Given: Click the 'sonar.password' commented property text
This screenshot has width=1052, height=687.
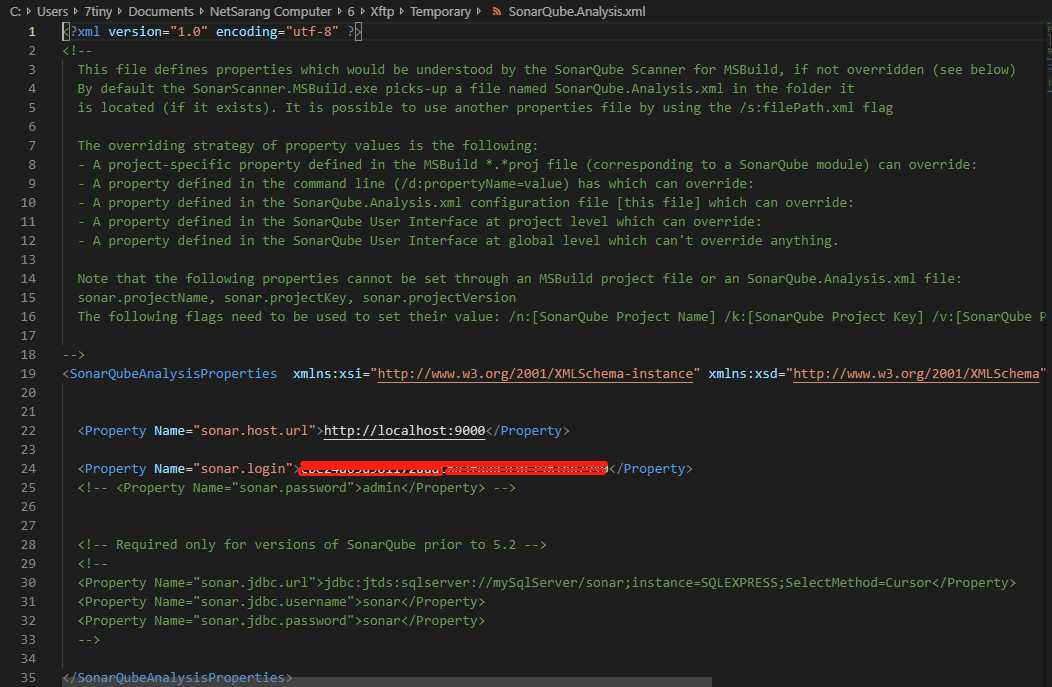Looking at the screenshot, I should (x=293, y=488).
